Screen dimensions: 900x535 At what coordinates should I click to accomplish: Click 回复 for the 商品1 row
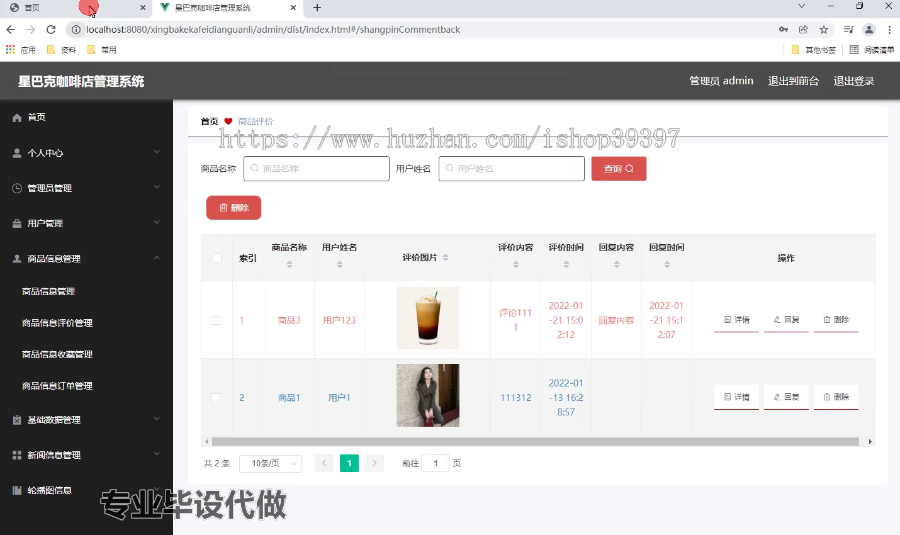[786, 397]
